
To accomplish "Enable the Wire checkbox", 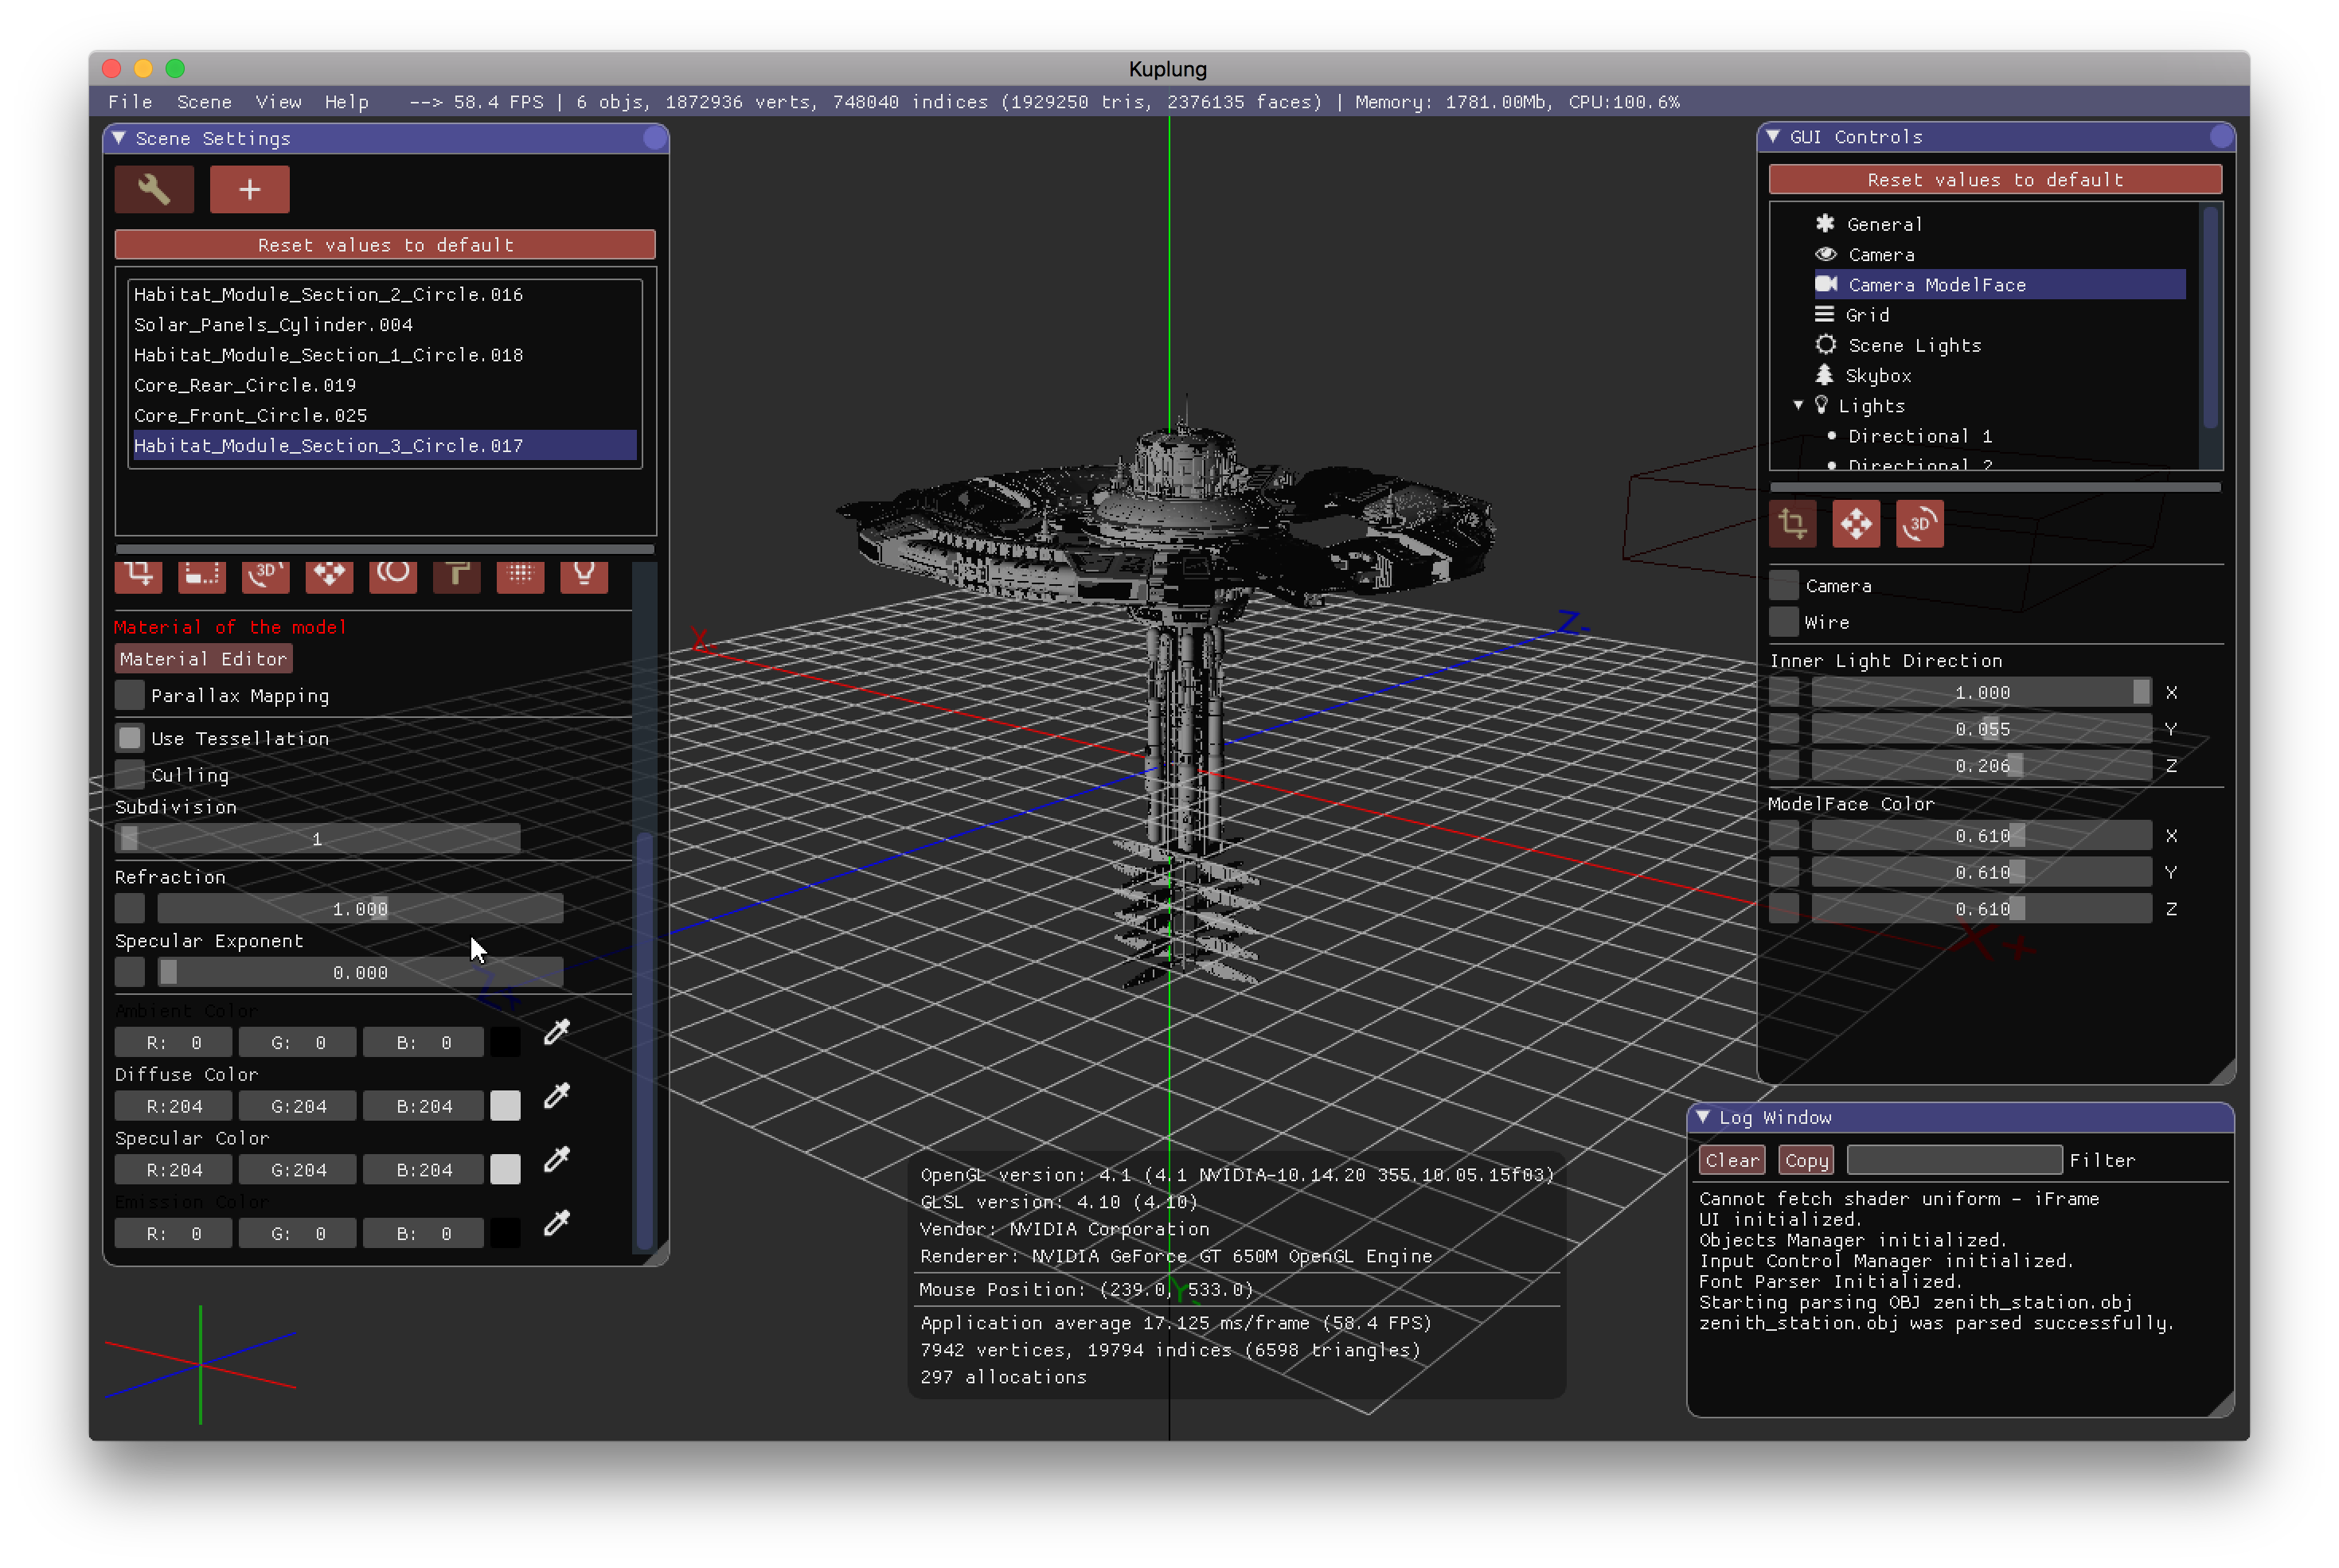I will pos(1783,622).
